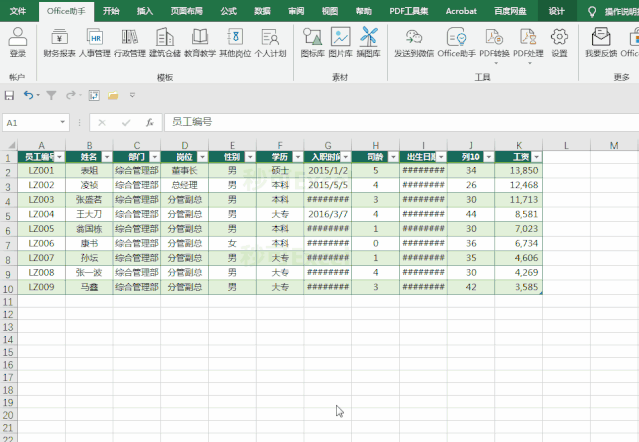Switch to the 开始 tab
This screenshot has width=639, height=442.
pos(111,11)
